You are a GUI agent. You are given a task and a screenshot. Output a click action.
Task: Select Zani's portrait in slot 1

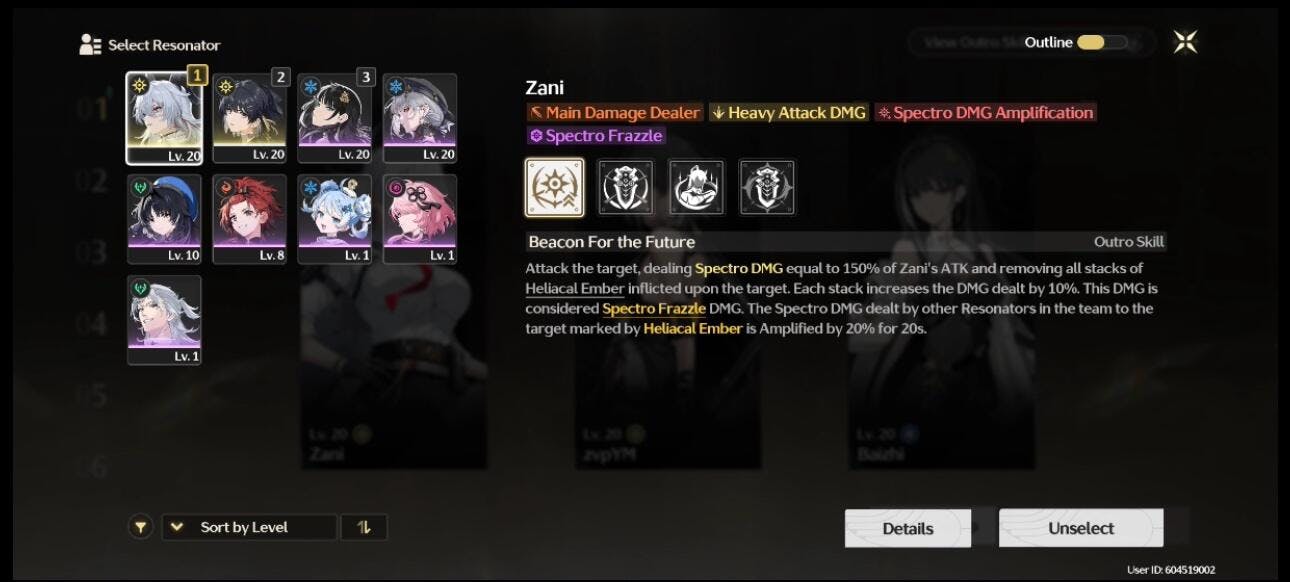pos(164,118)
